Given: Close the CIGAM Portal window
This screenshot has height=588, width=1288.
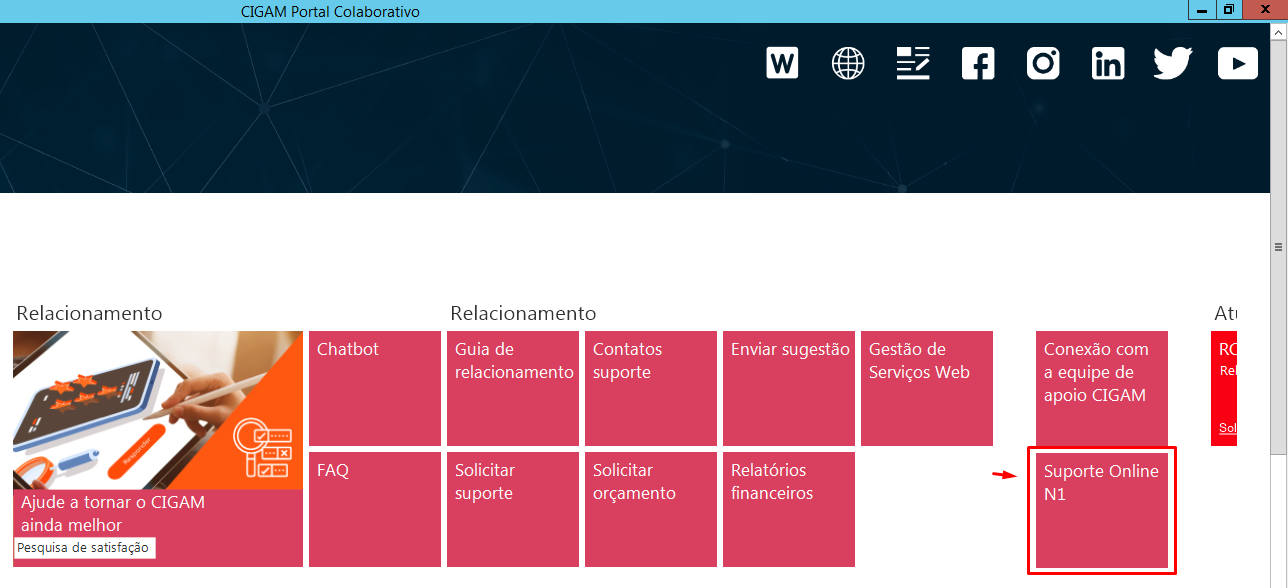Looking at the screenshot, I should [x=1265, y=10].
